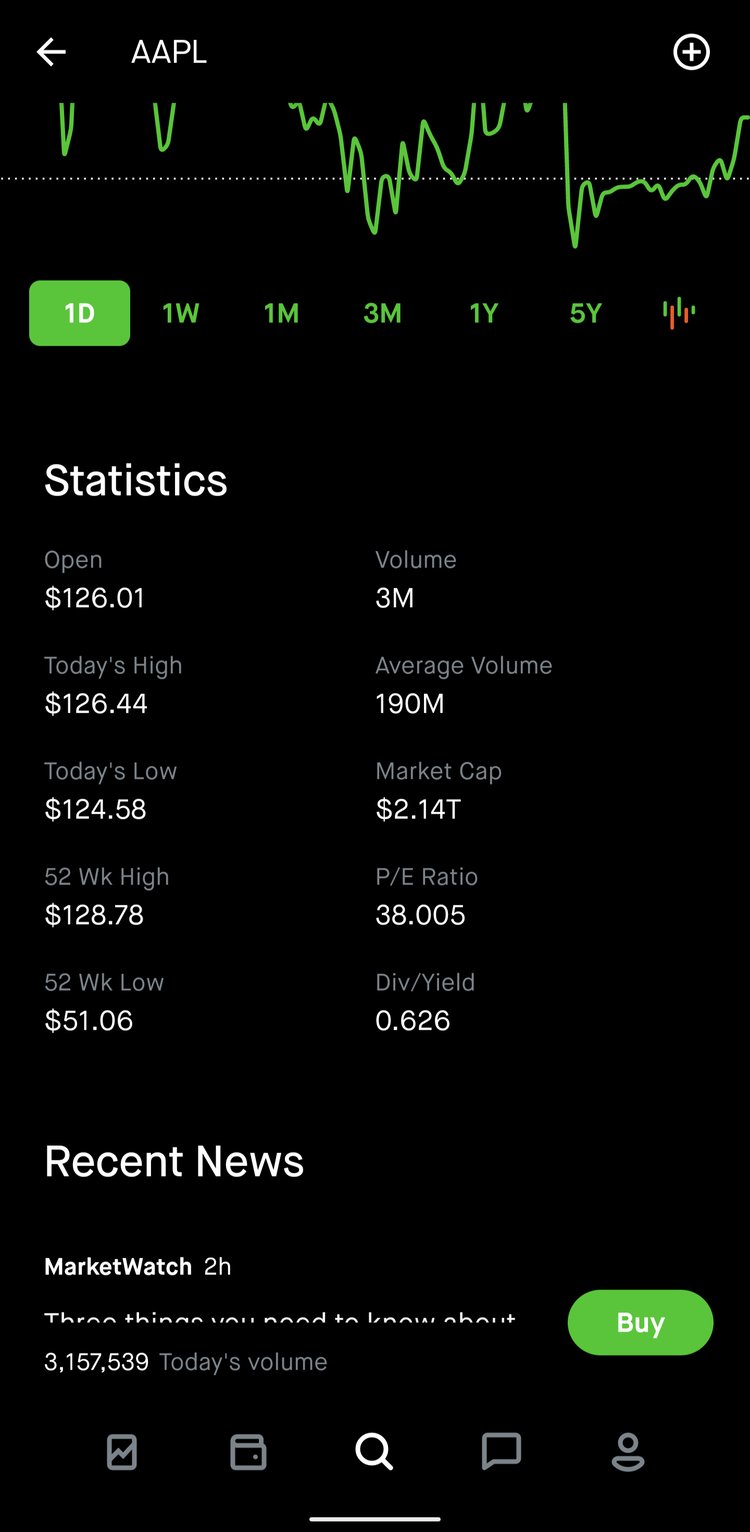The height and width of the screenshot is (1532, 750).
Task: Add AAPL to a watchlist with the plus icon
Action: point(691,52)
